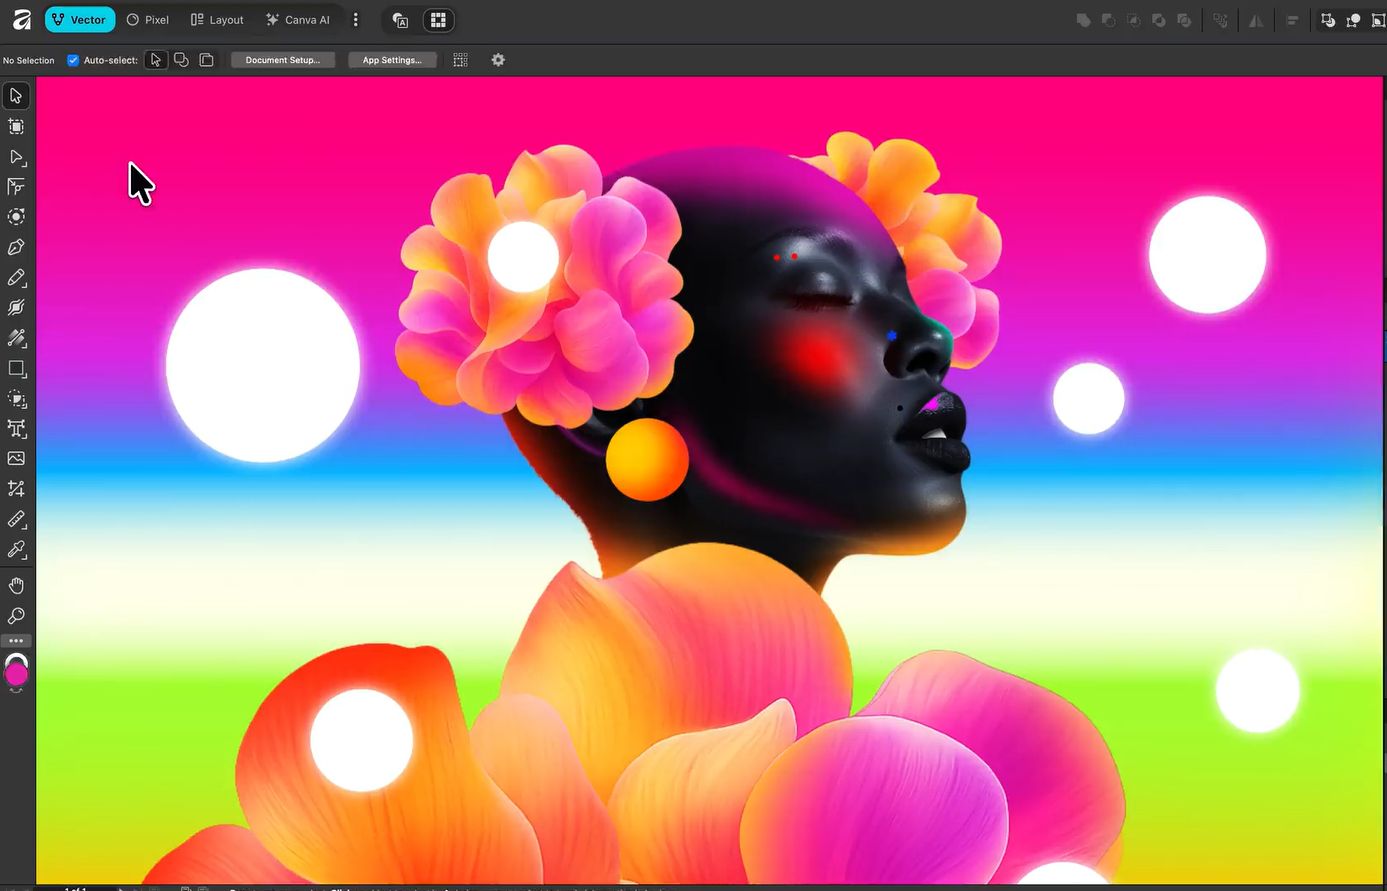Select the Move tool in the toolbar
This screenshot has width=1387, height=891.
16,96
